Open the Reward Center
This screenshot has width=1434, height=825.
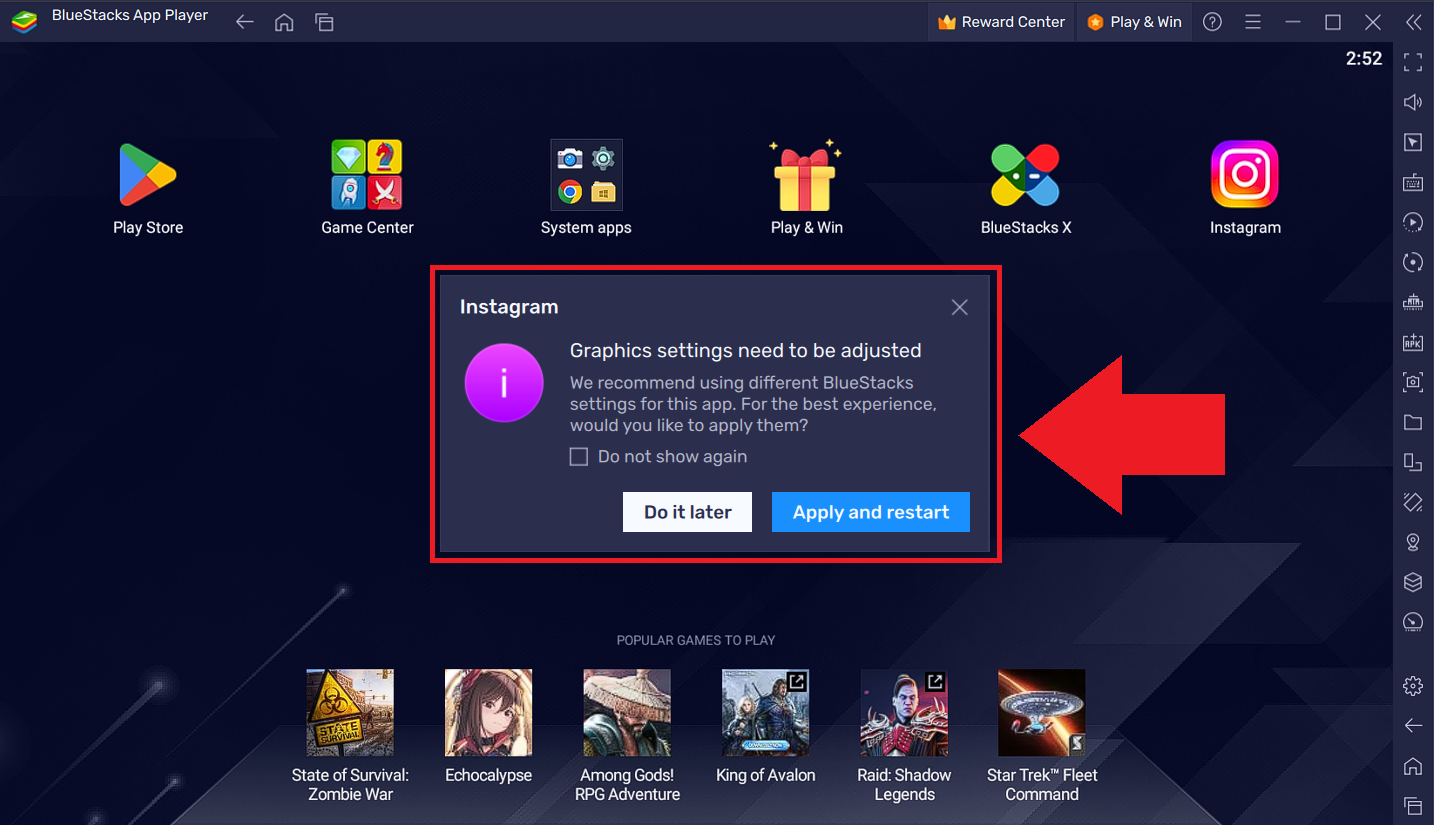(x=1001, y=22)
